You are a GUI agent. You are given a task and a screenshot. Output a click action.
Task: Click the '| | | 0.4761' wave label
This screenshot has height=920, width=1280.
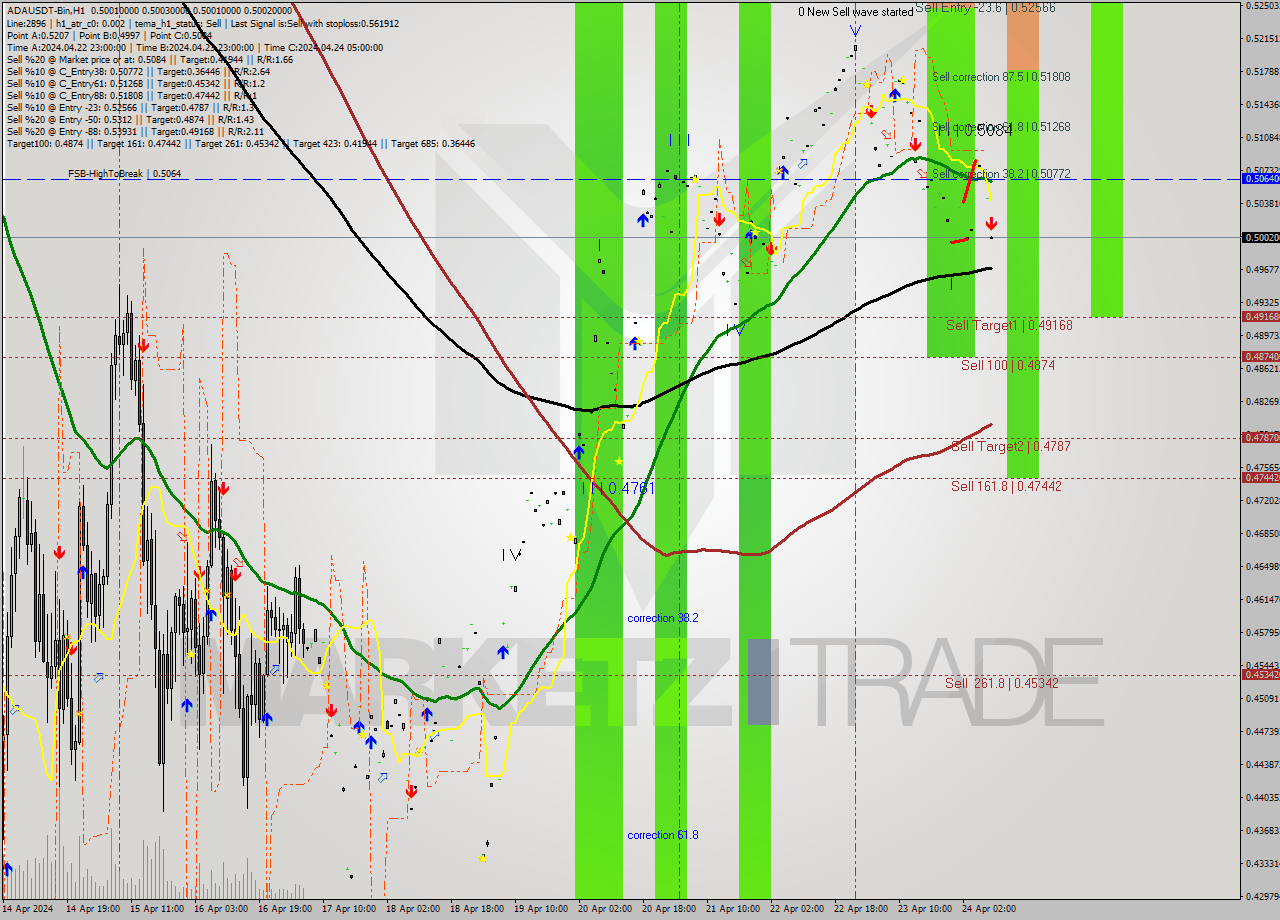tap(618, 488)
